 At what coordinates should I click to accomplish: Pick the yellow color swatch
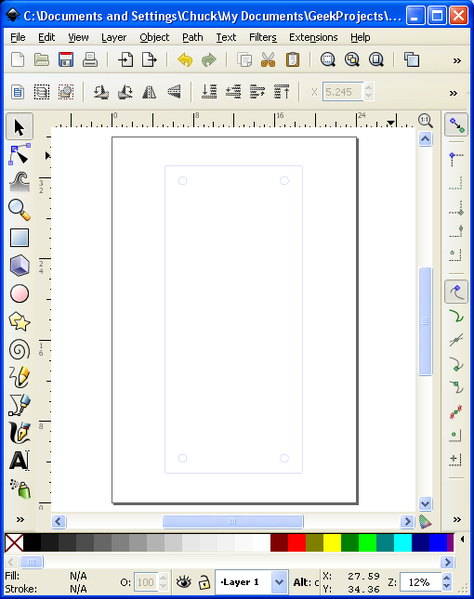click(332, 543)
